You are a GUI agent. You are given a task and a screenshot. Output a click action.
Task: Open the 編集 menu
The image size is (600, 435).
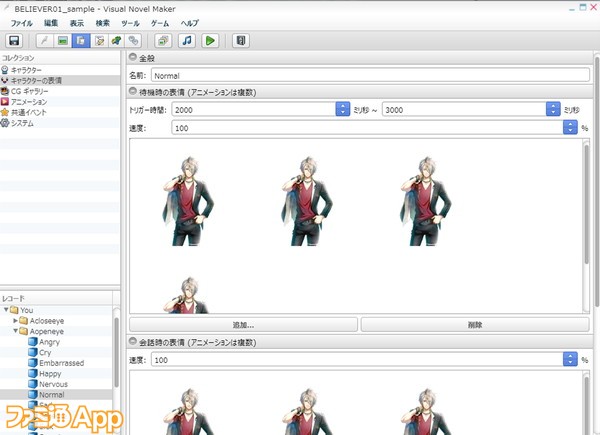click(x=51, y=23)
